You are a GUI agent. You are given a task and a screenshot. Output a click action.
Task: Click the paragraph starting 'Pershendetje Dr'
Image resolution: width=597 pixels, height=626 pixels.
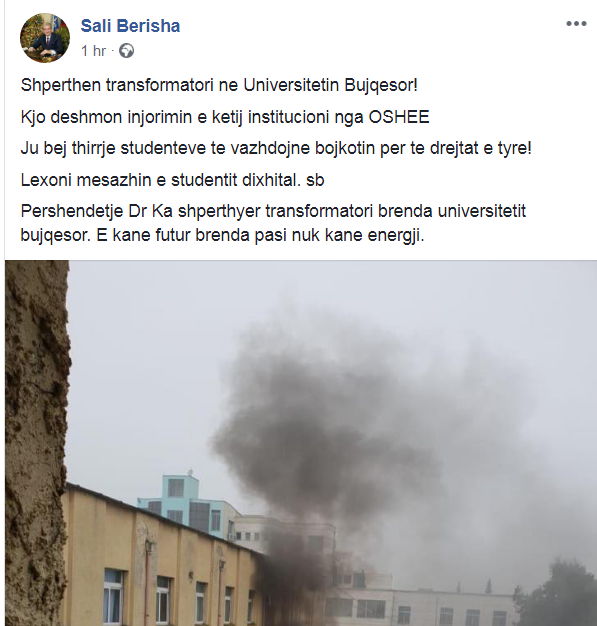pyautogui.click(x=273, y=223)
